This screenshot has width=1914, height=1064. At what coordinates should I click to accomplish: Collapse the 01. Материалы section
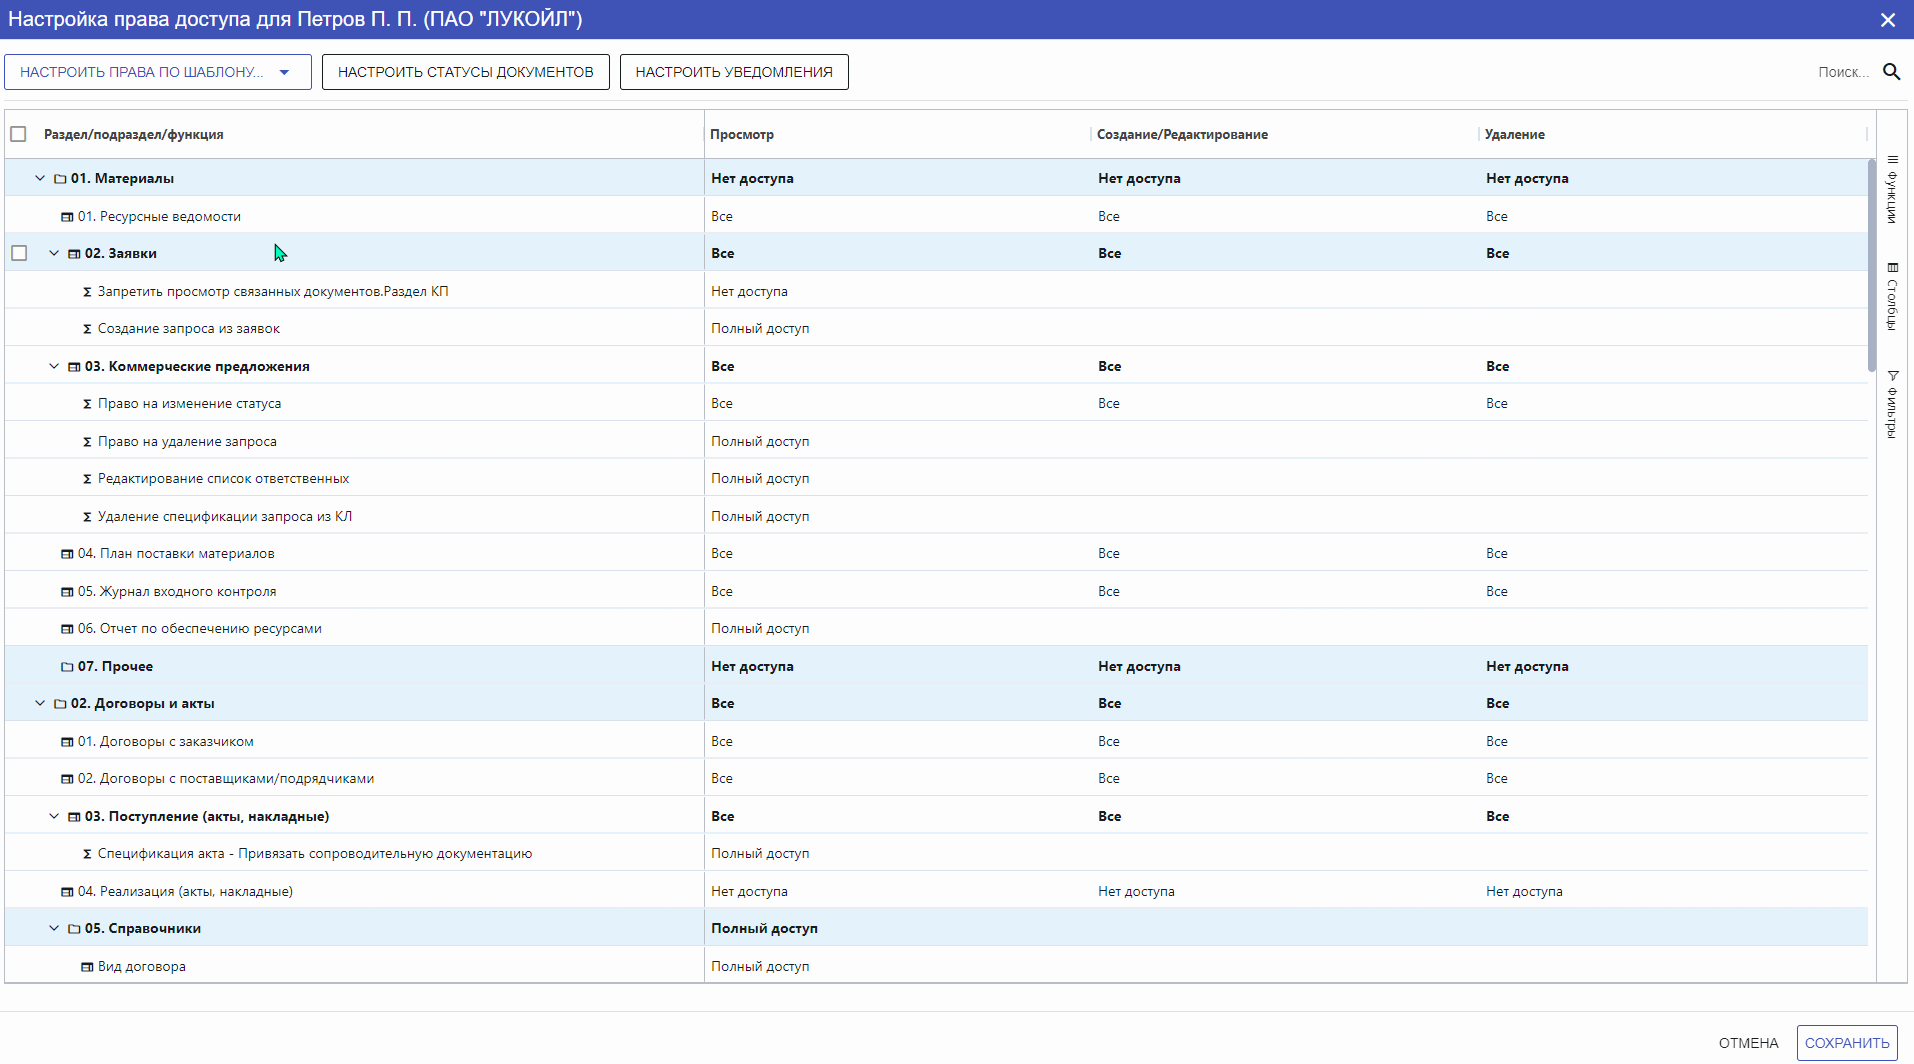pyautogui.click(x=40, y=178)
